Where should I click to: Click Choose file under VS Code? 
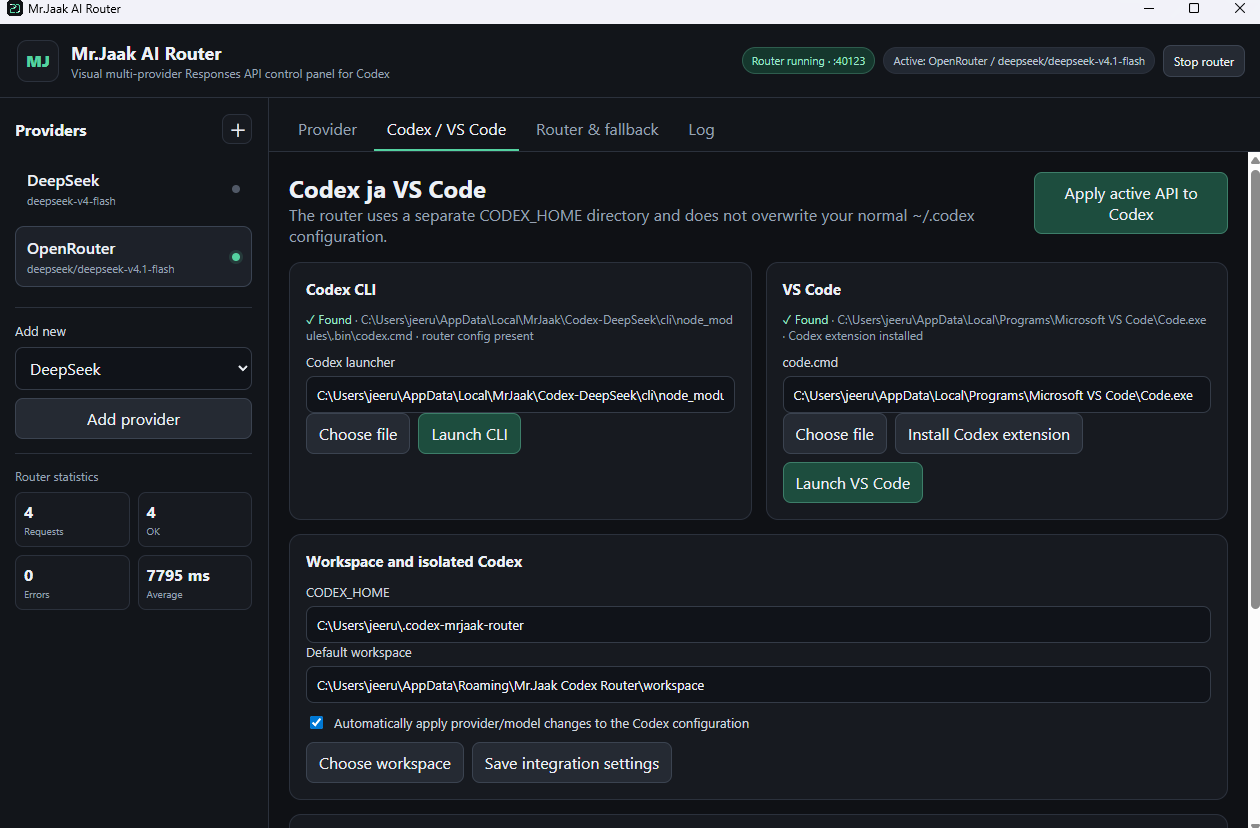point(834,434)
